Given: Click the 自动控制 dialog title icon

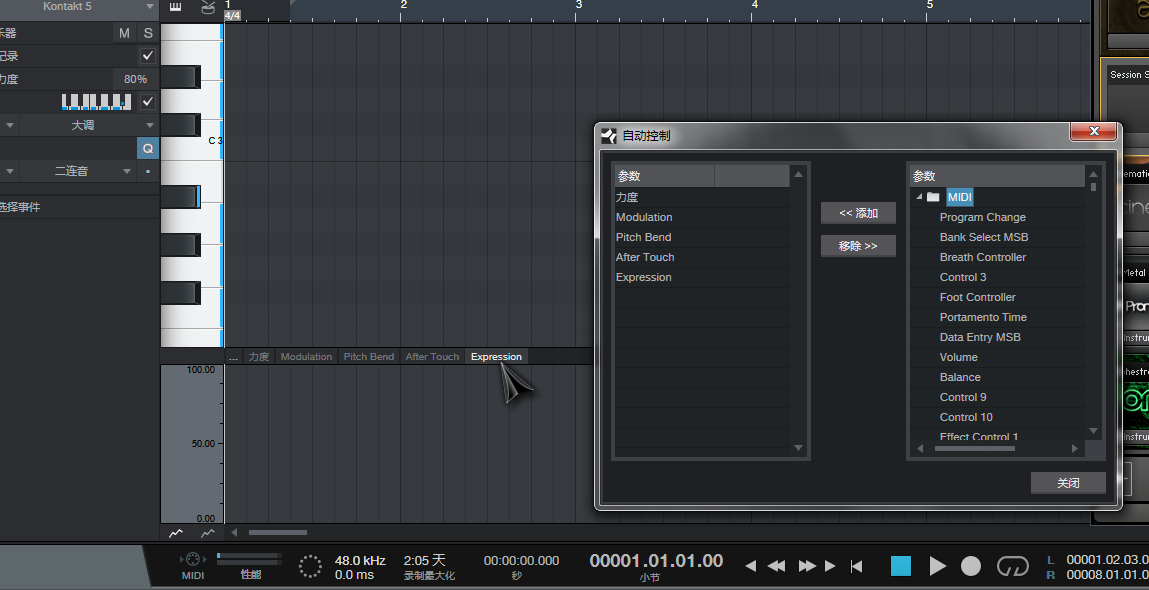Looking at the screenshot, I should tap(608, 136).
